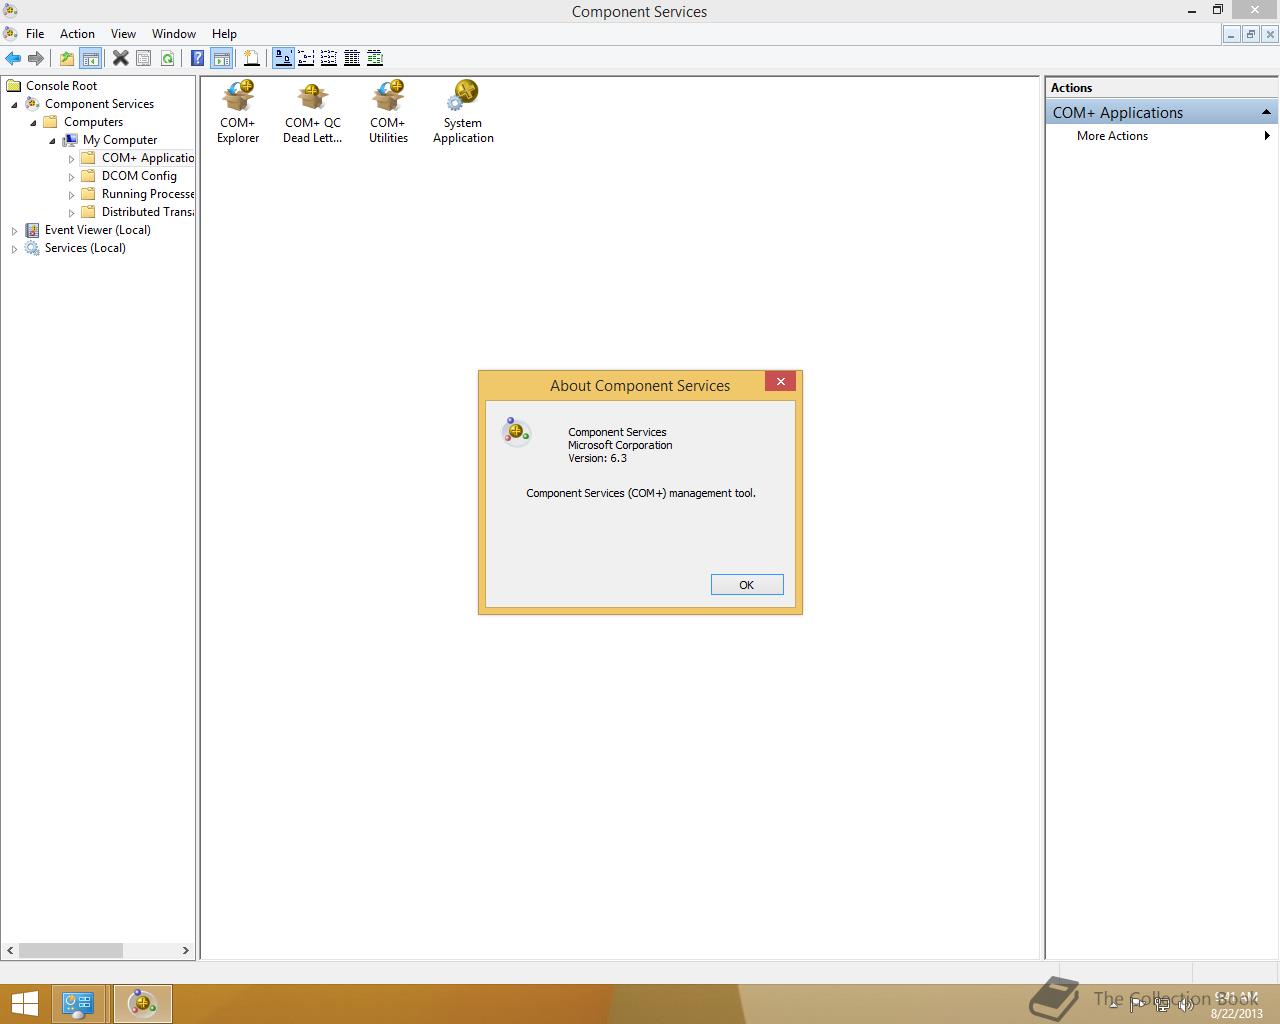Click Component Services taskbar icon

pyautogui.click(x=142, y=1003)
